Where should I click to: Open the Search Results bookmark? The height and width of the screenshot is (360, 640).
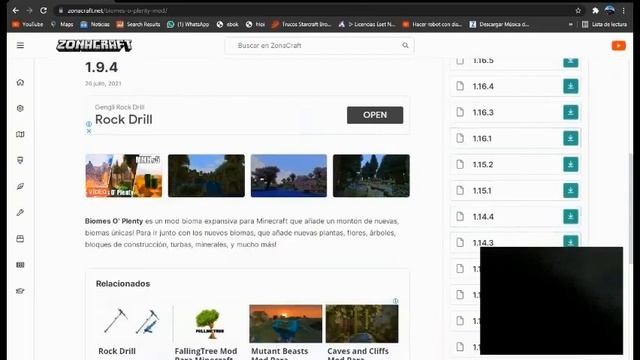click(x=138, y=24)
